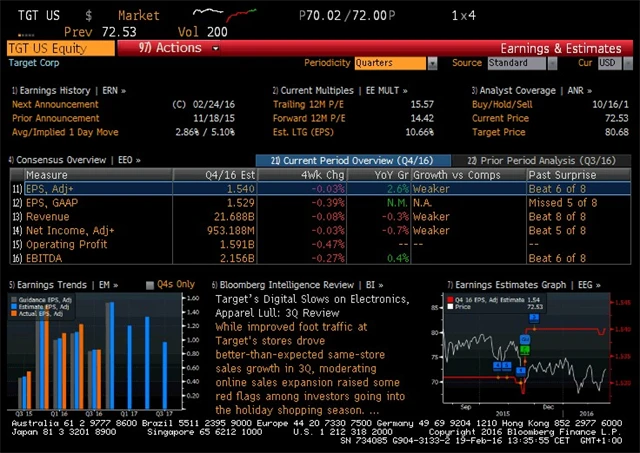
Task: Click the TGT US Equity ticker field
Action: (x=60, y=48)
